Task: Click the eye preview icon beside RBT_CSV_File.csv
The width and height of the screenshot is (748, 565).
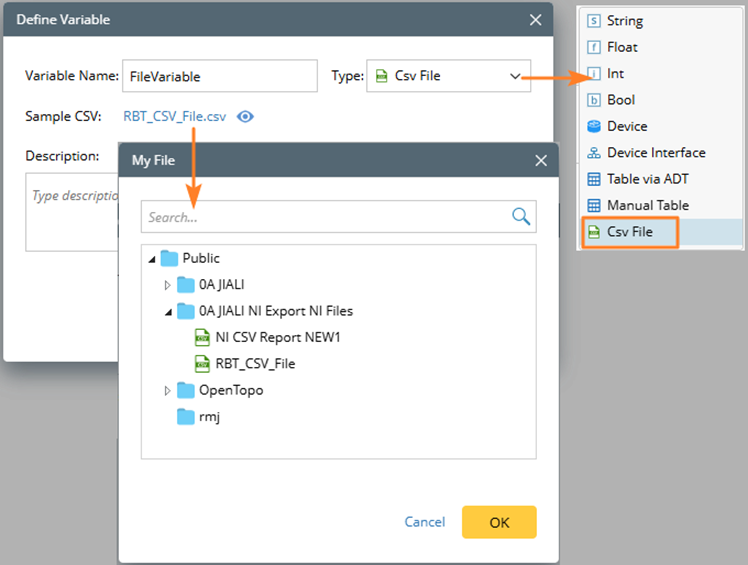Action: [245, 117]
